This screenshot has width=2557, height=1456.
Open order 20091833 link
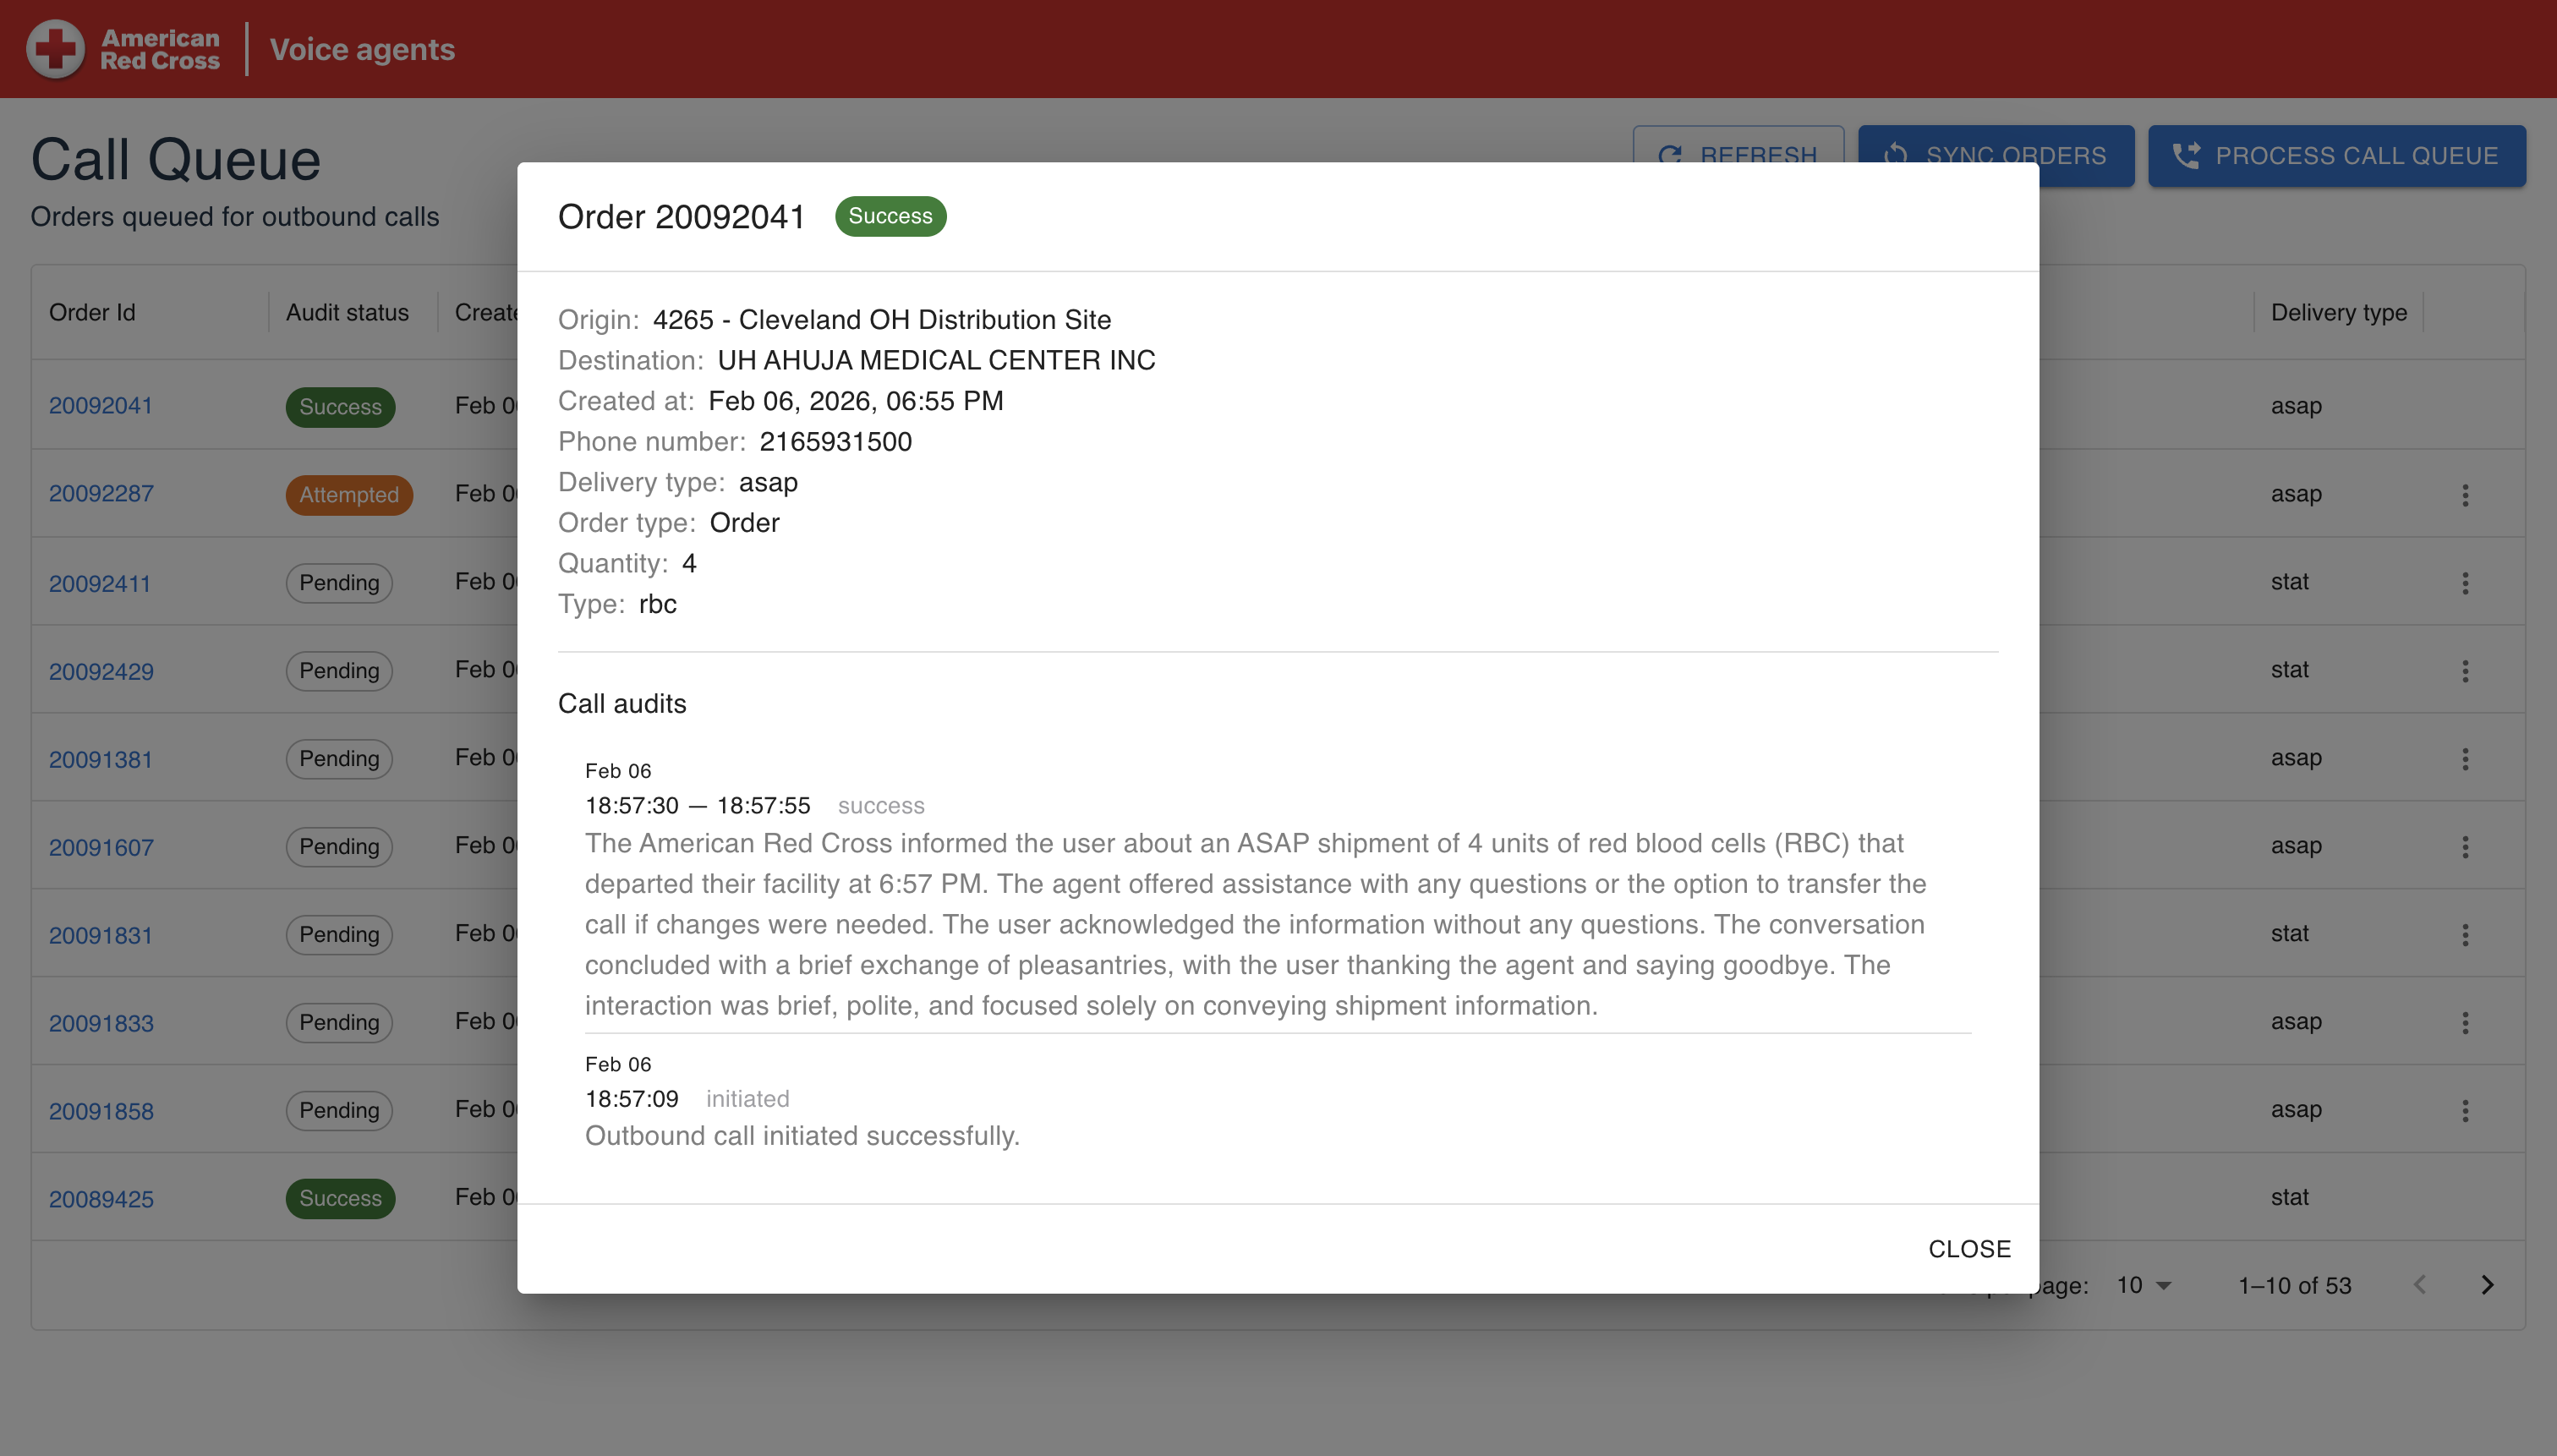pos(101,1023)
